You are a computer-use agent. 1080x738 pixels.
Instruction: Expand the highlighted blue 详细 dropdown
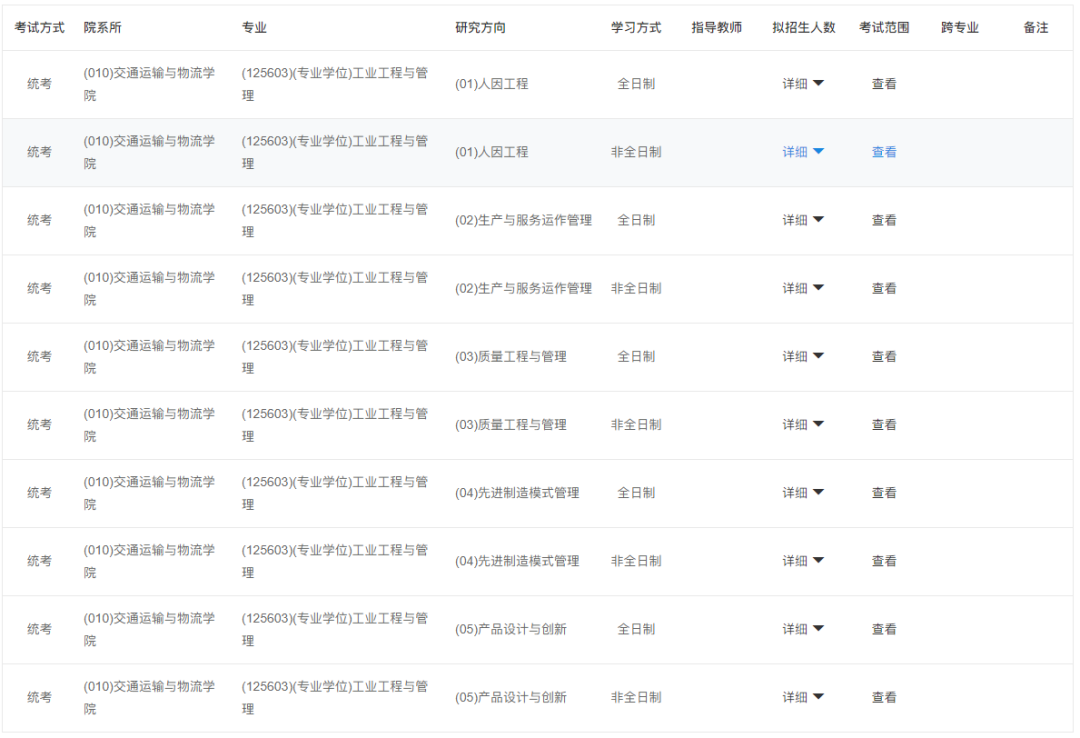[803, 152]
